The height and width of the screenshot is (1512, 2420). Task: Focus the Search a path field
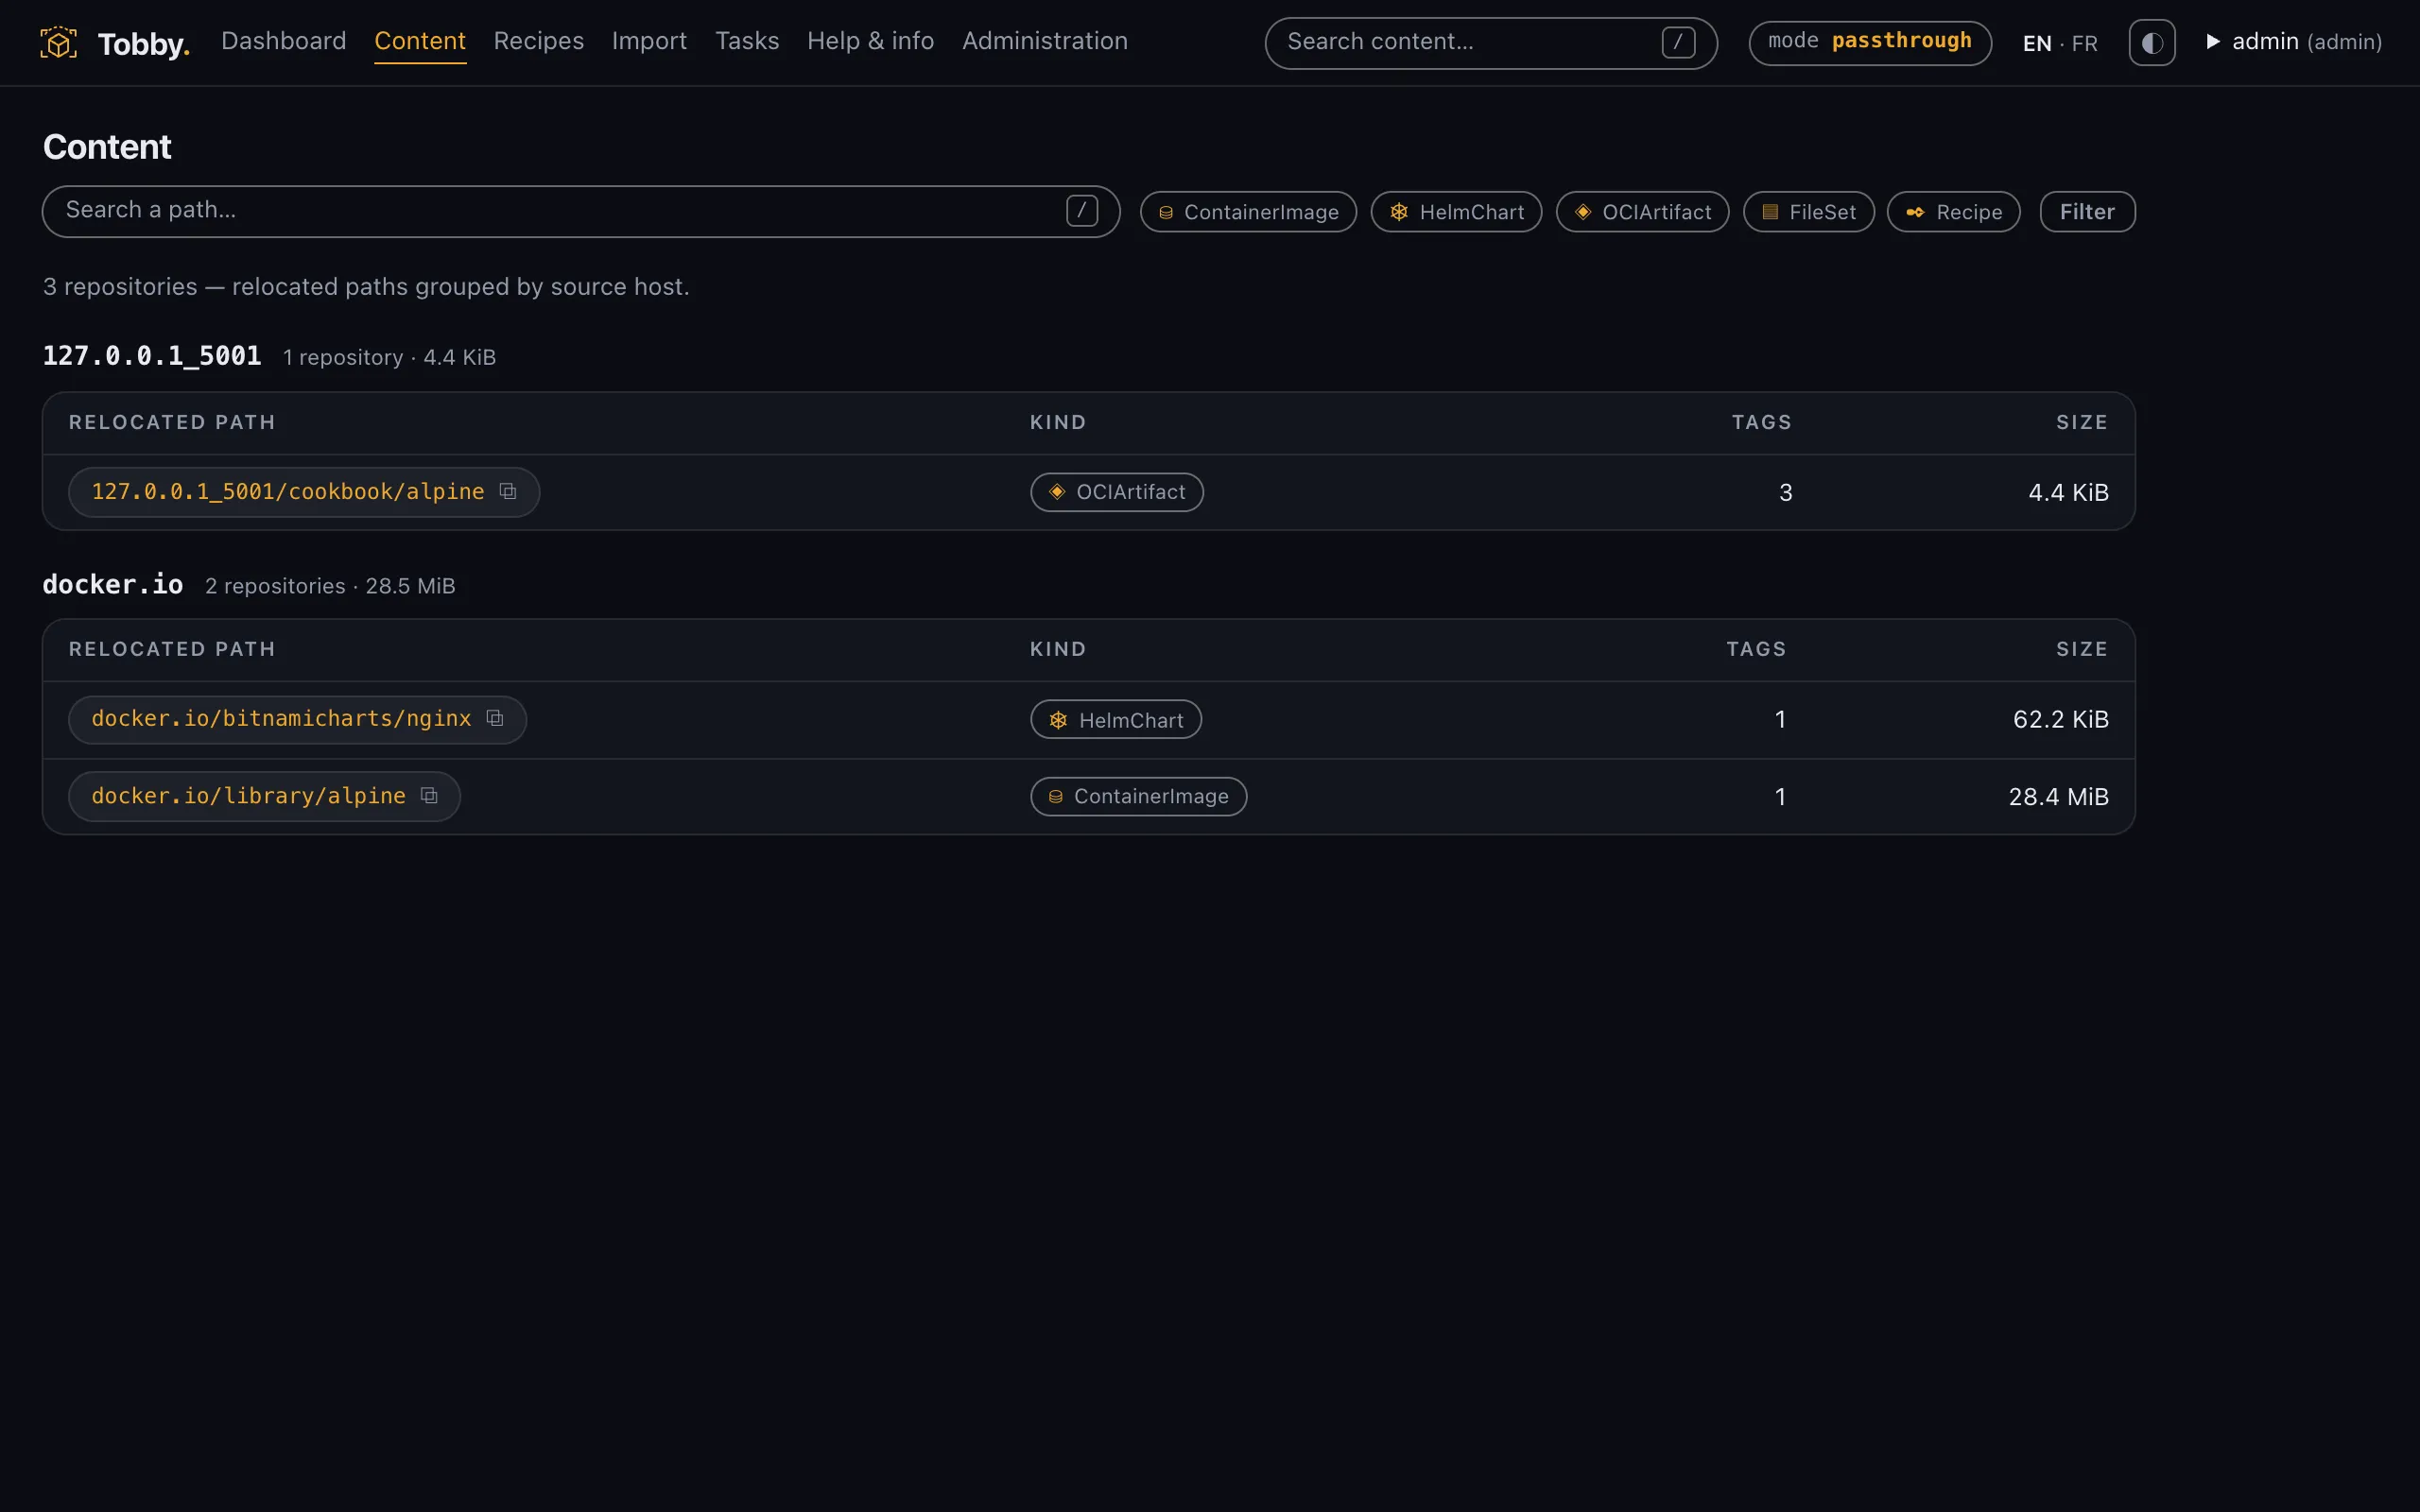point(580,211)
